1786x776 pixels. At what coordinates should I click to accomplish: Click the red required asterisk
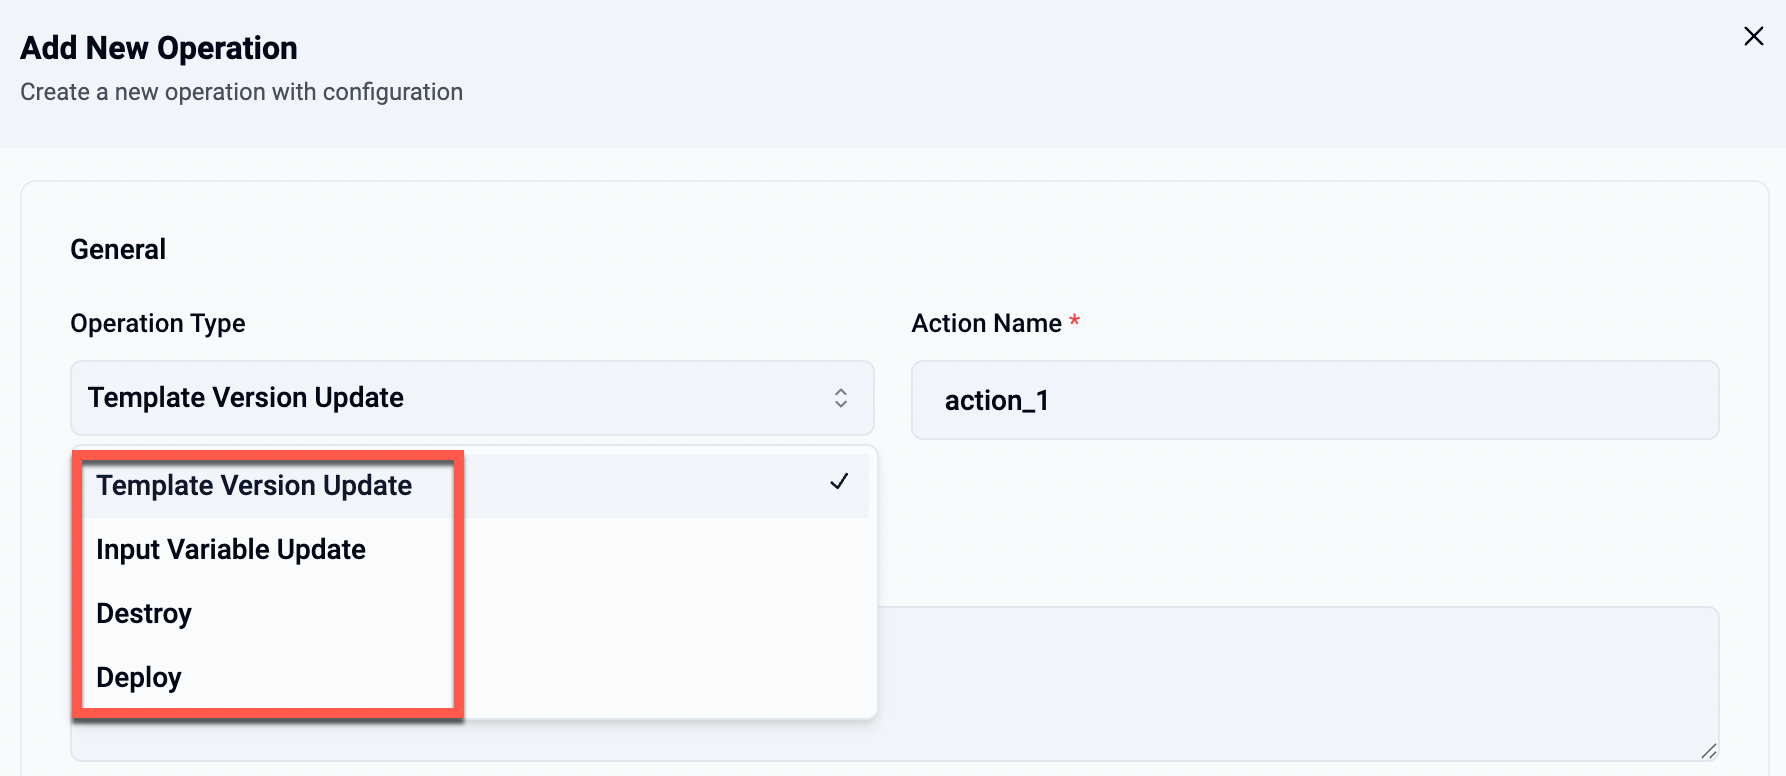pyautogui.click(x=1074, y=321)
